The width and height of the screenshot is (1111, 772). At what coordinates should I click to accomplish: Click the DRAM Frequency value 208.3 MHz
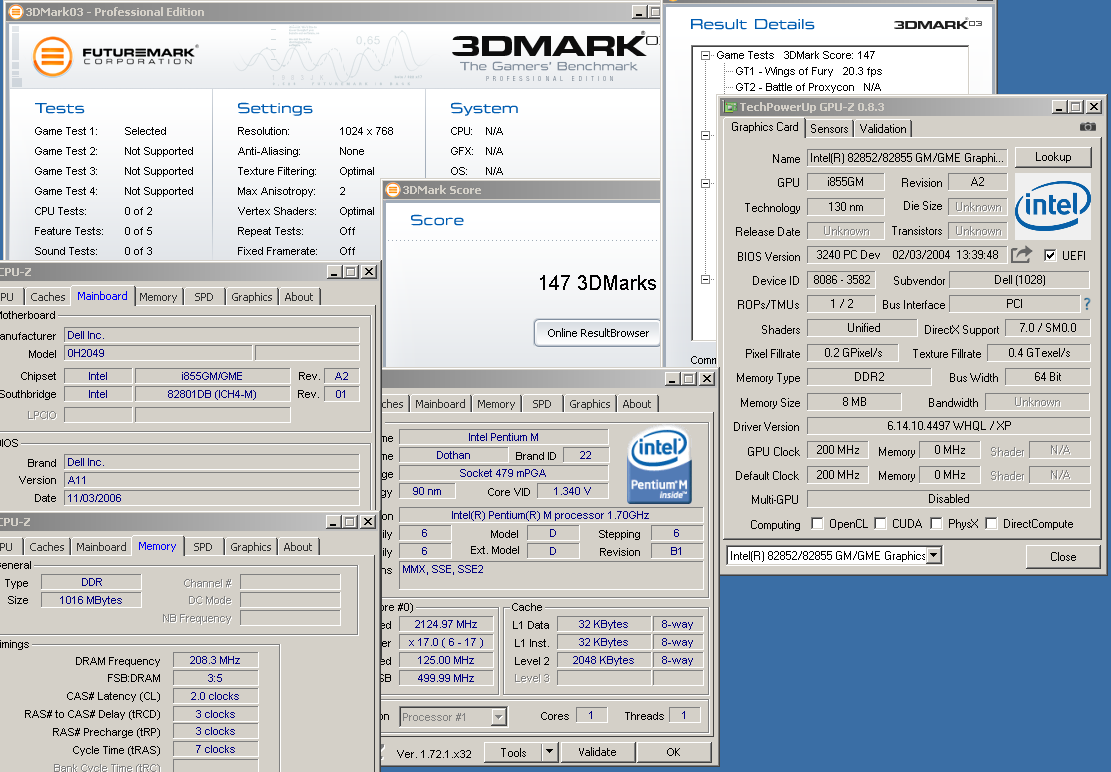215,660
